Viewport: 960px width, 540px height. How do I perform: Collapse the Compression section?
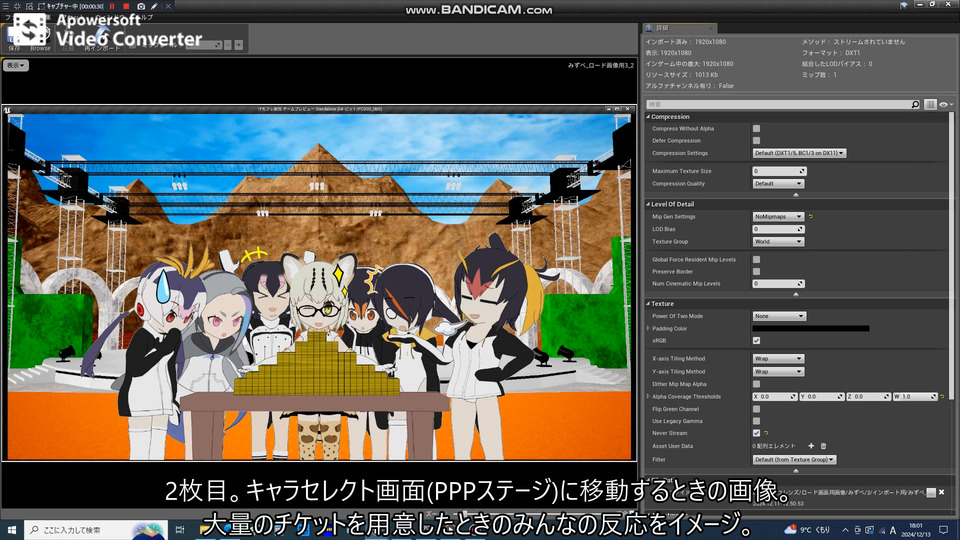pos(648,116)
